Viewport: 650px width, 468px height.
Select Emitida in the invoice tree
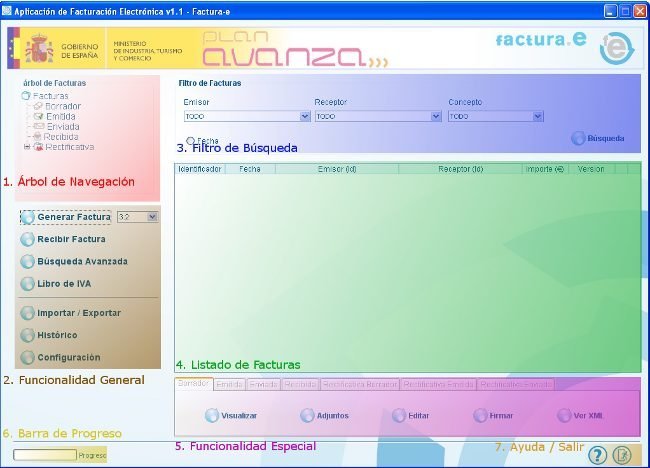click(x=60, y=116)
